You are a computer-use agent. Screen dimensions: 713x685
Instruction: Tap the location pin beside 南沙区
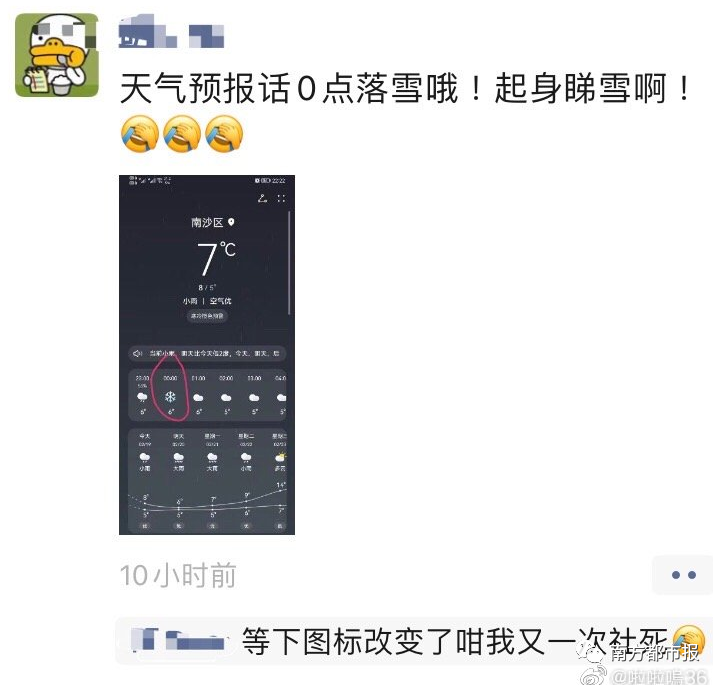coord(231,222)
